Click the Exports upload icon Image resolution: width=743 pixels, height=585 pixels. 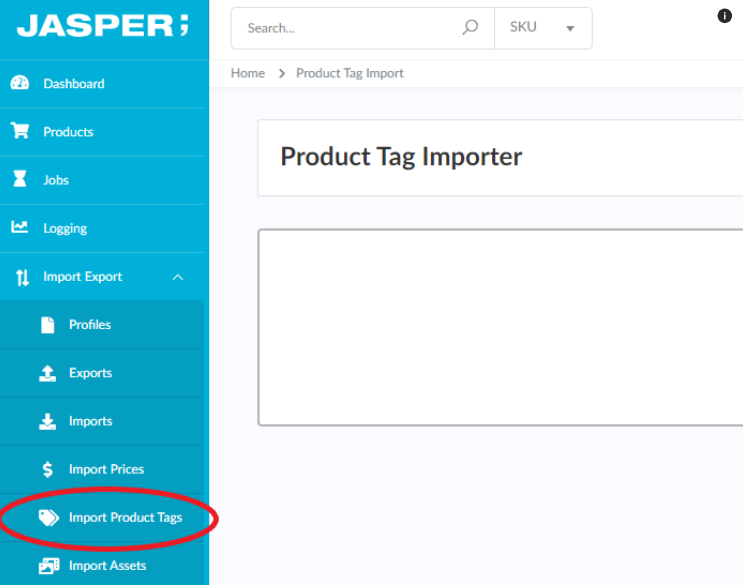click(x=47, y=373)
